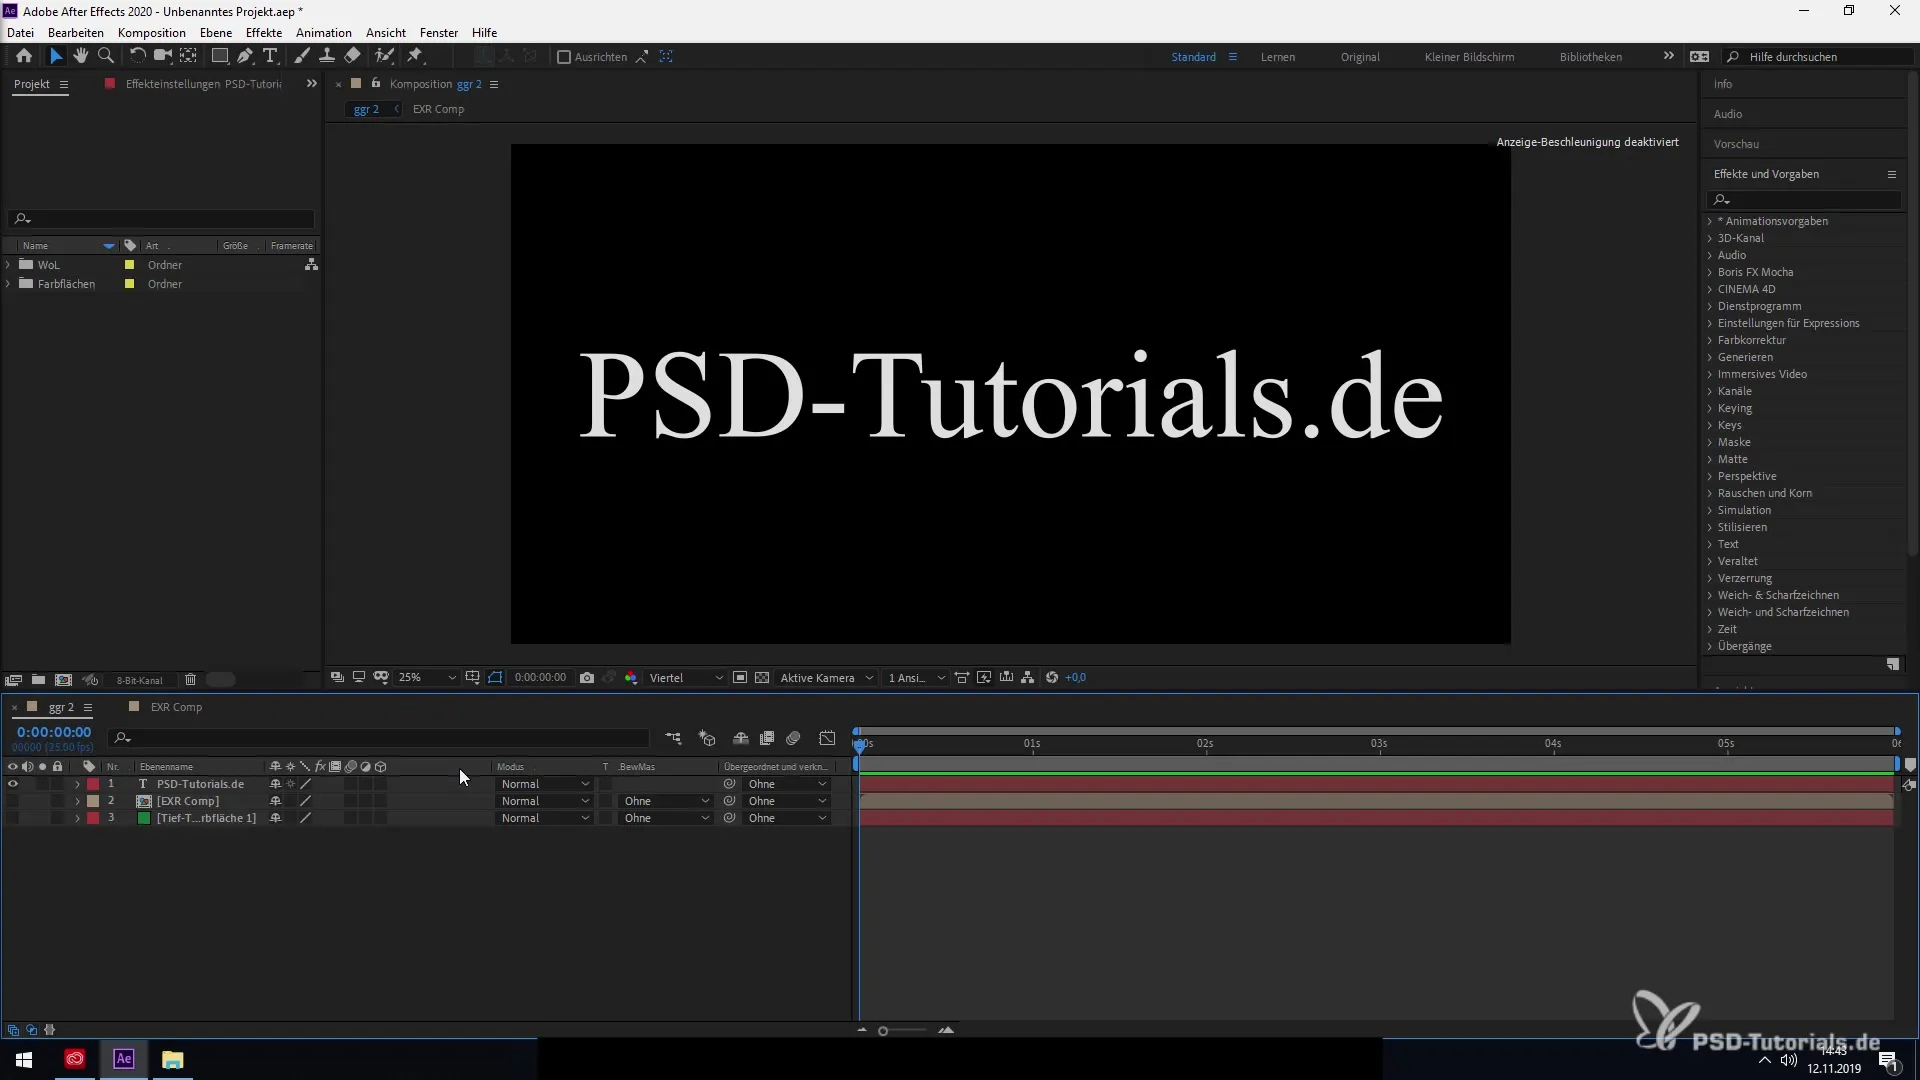
Task: Open the Normal blend mode dropdown for EXR Comp
Action: tap(545, 801)
